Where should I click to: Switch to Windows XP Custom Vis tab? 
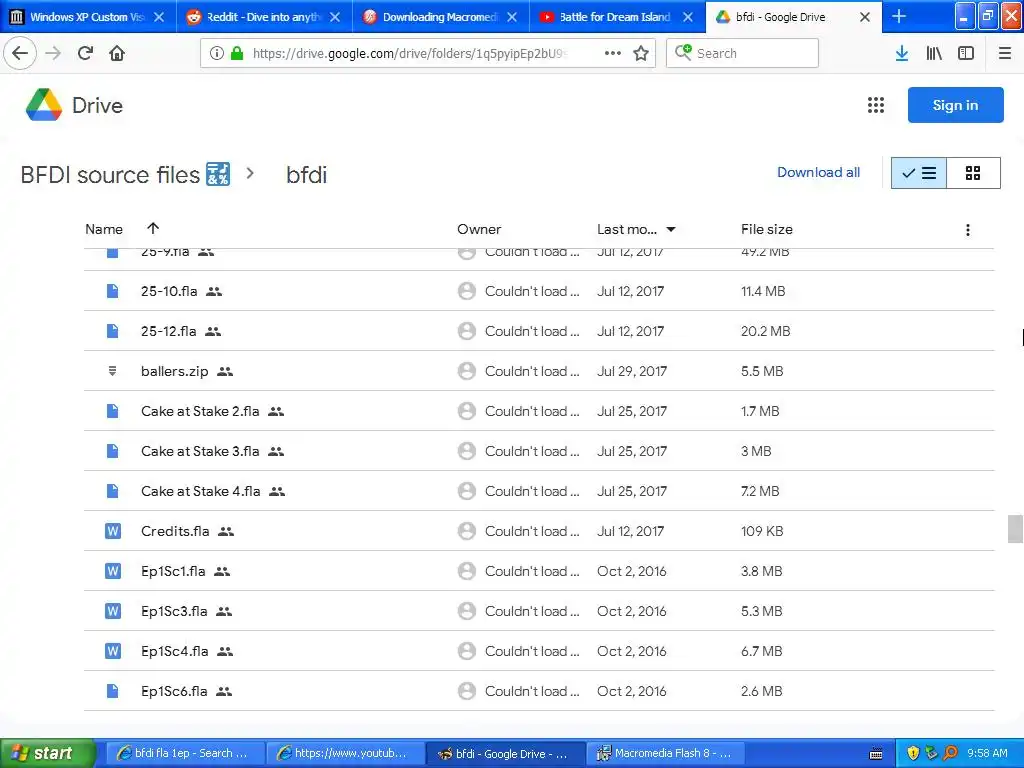88,16
